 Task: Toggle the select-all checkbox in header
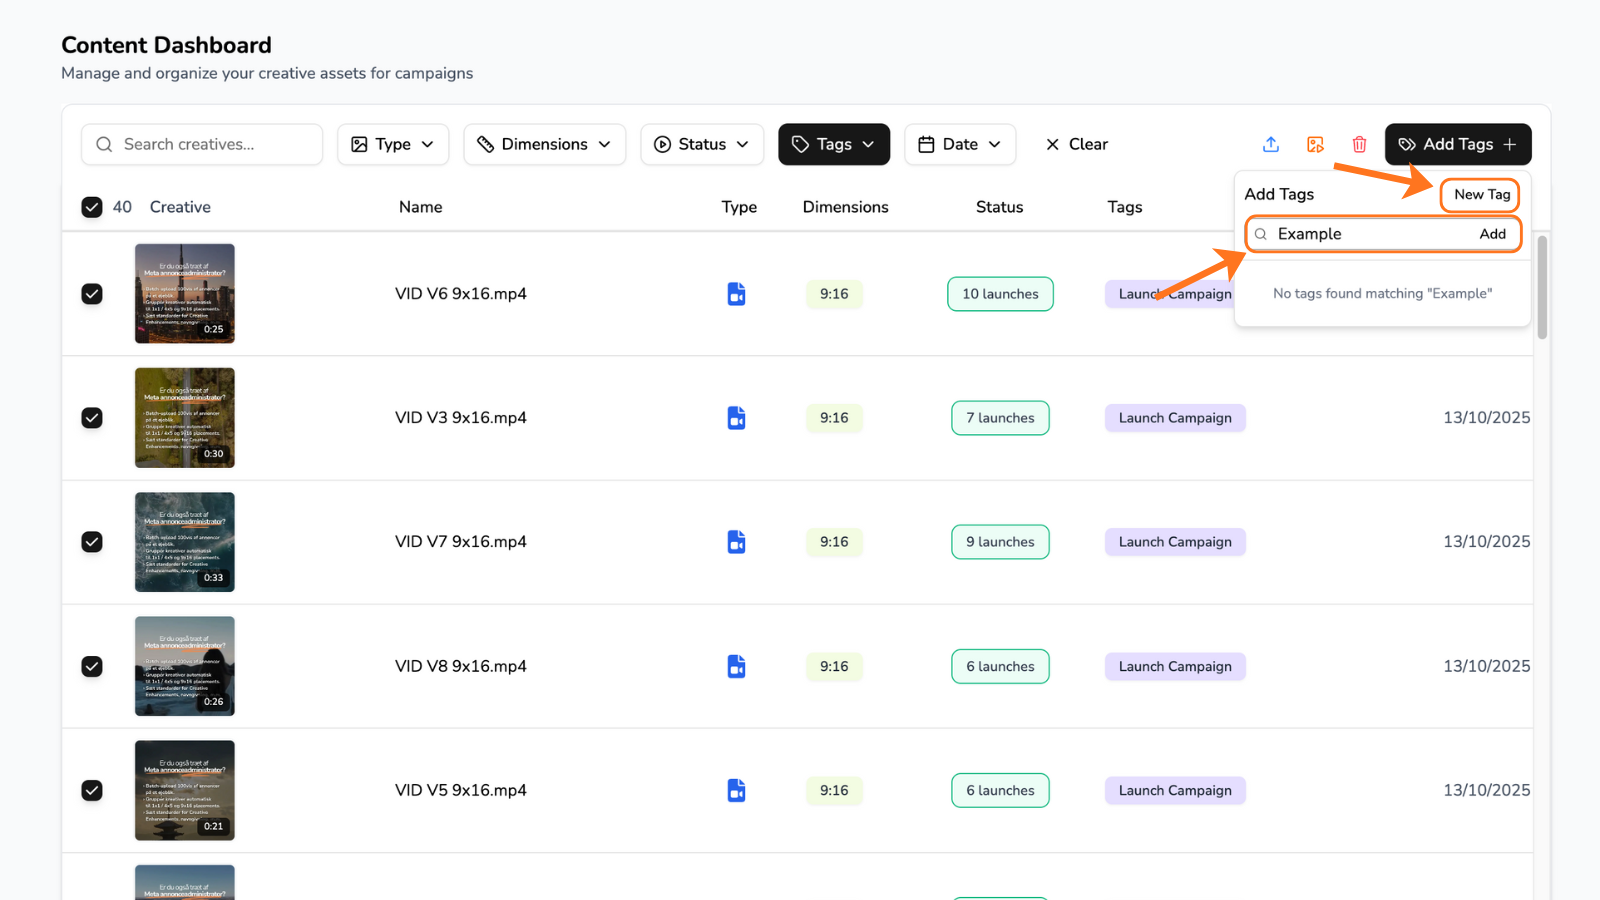point(92,207)
